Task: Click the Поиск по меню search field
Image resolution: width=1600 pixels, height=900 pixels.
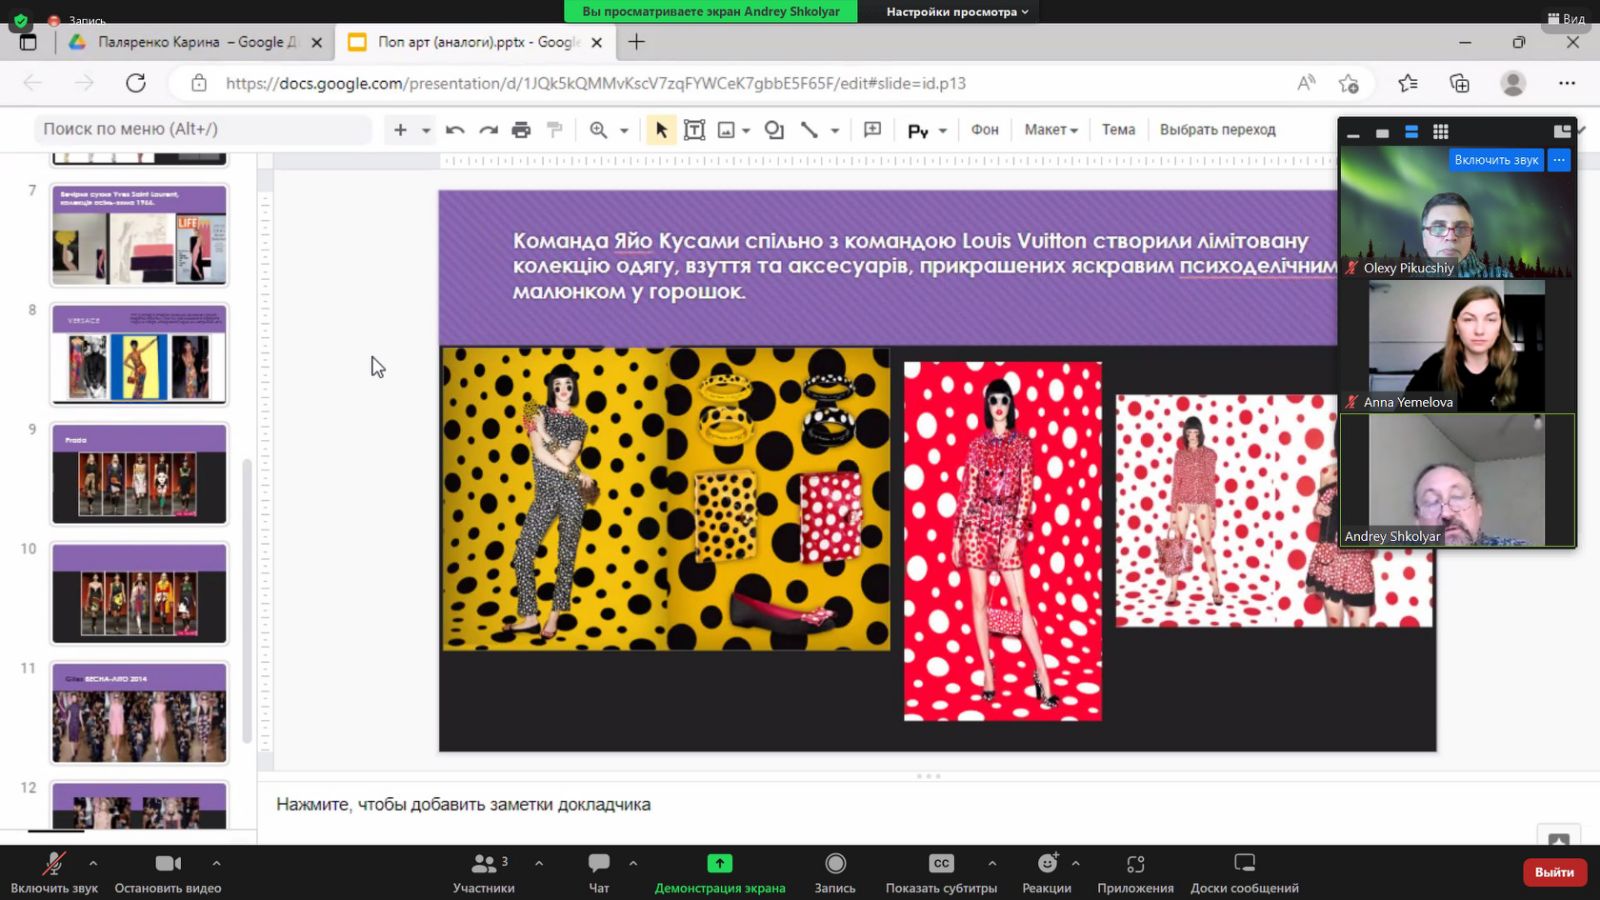Action: [203, 129]
